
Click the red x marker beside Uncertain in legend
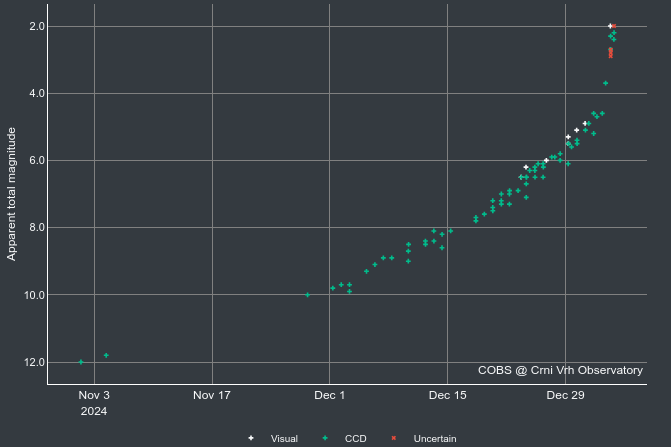point(394,439)
